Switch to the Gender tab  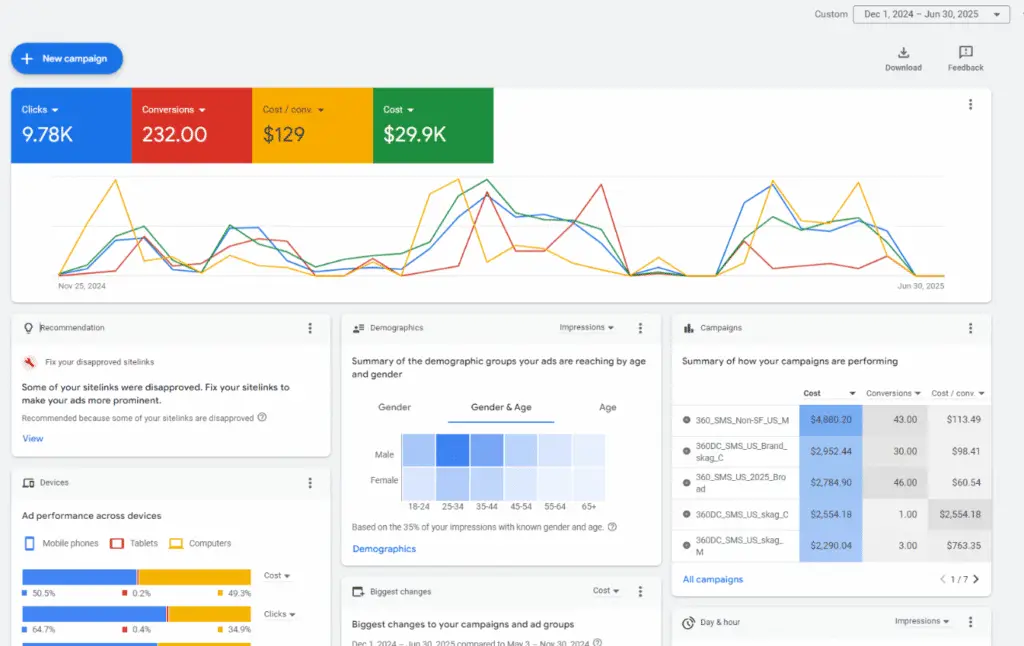394,407
